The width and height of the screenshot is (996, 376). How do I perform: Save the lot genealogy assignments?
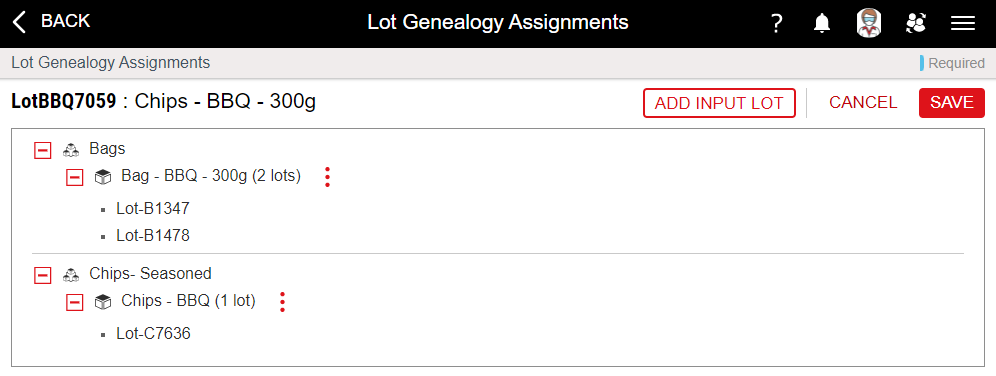click(952, 103)
